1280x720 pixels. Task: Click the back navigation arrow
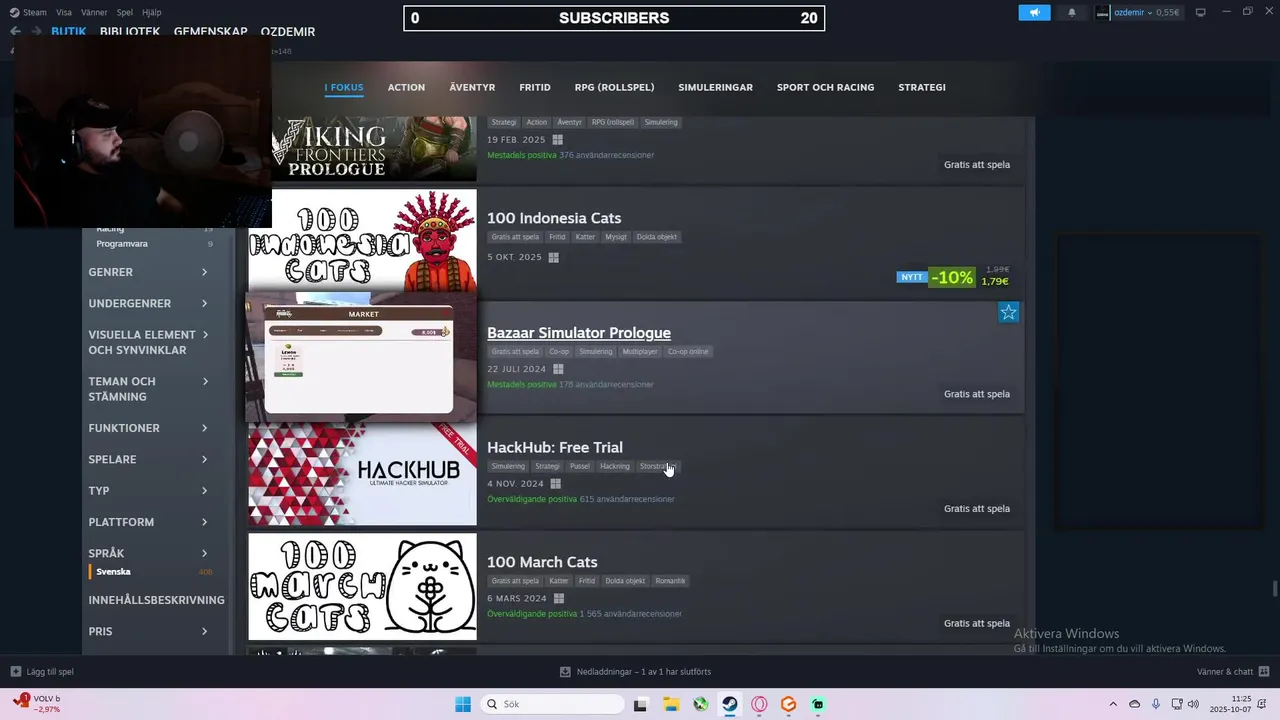pyautogui.click(x=15, y=31)
